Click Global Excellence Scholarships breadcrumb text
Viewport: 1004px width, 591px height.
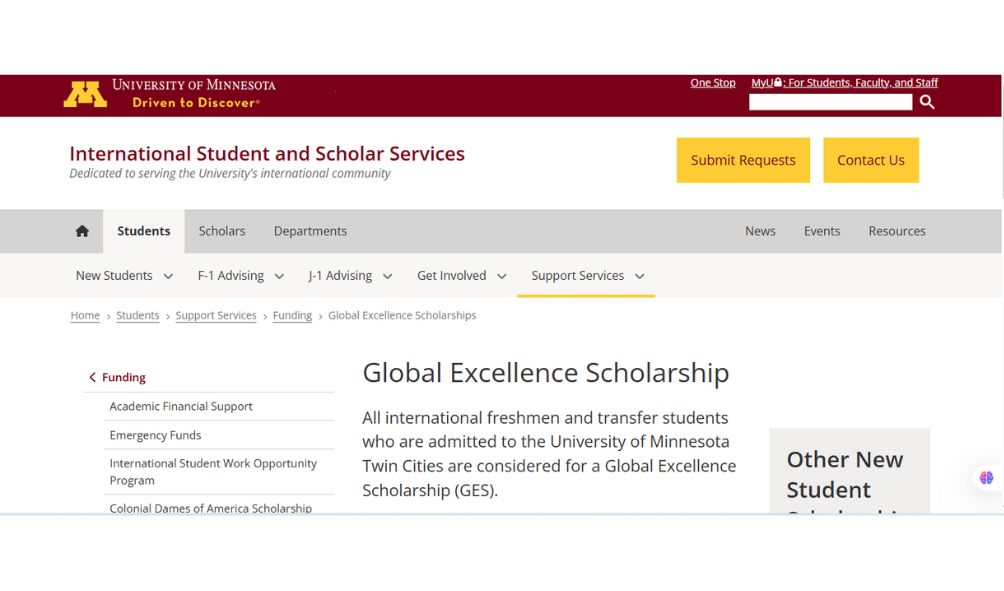pyautogui.click(x=402, y=315)
